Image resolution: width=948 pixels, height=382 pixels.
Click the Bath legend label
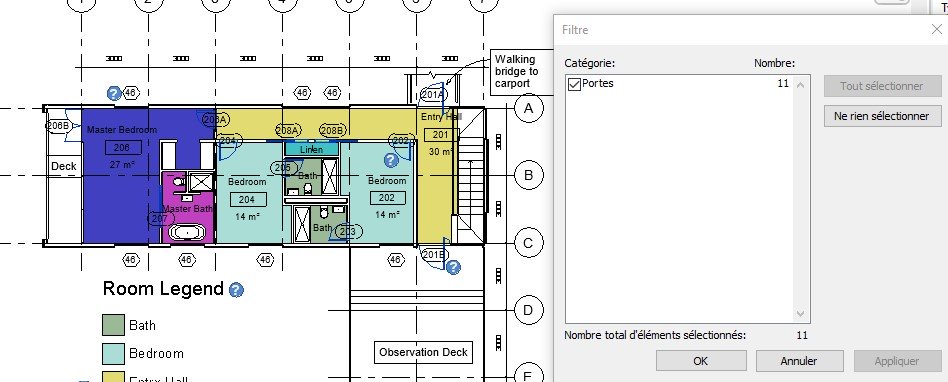click(x=142, y=325)
